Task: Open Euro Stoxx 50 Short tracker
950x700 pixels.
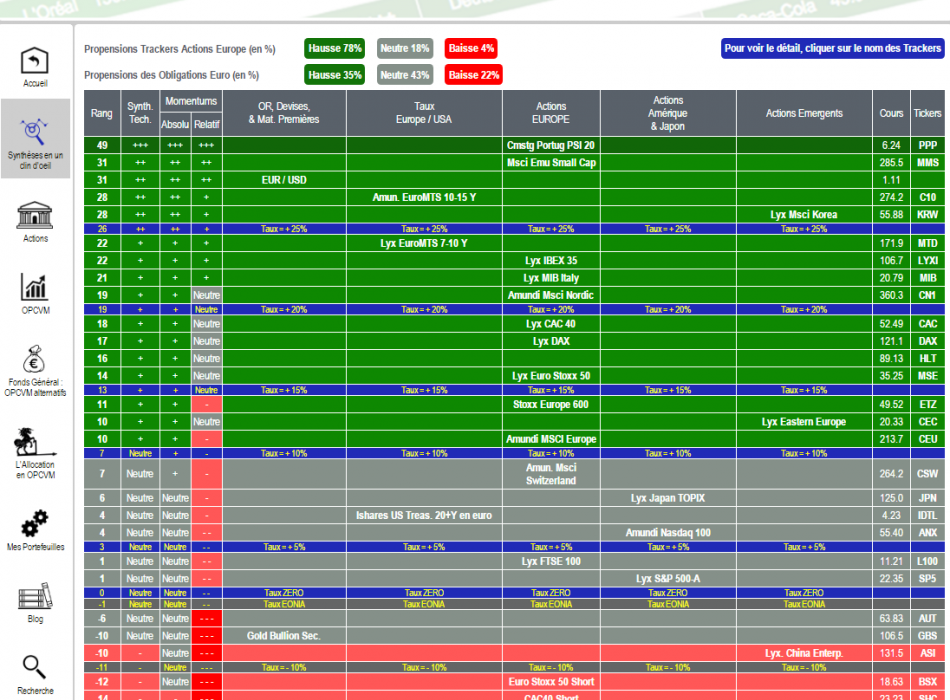Action: tap(551, 682)
